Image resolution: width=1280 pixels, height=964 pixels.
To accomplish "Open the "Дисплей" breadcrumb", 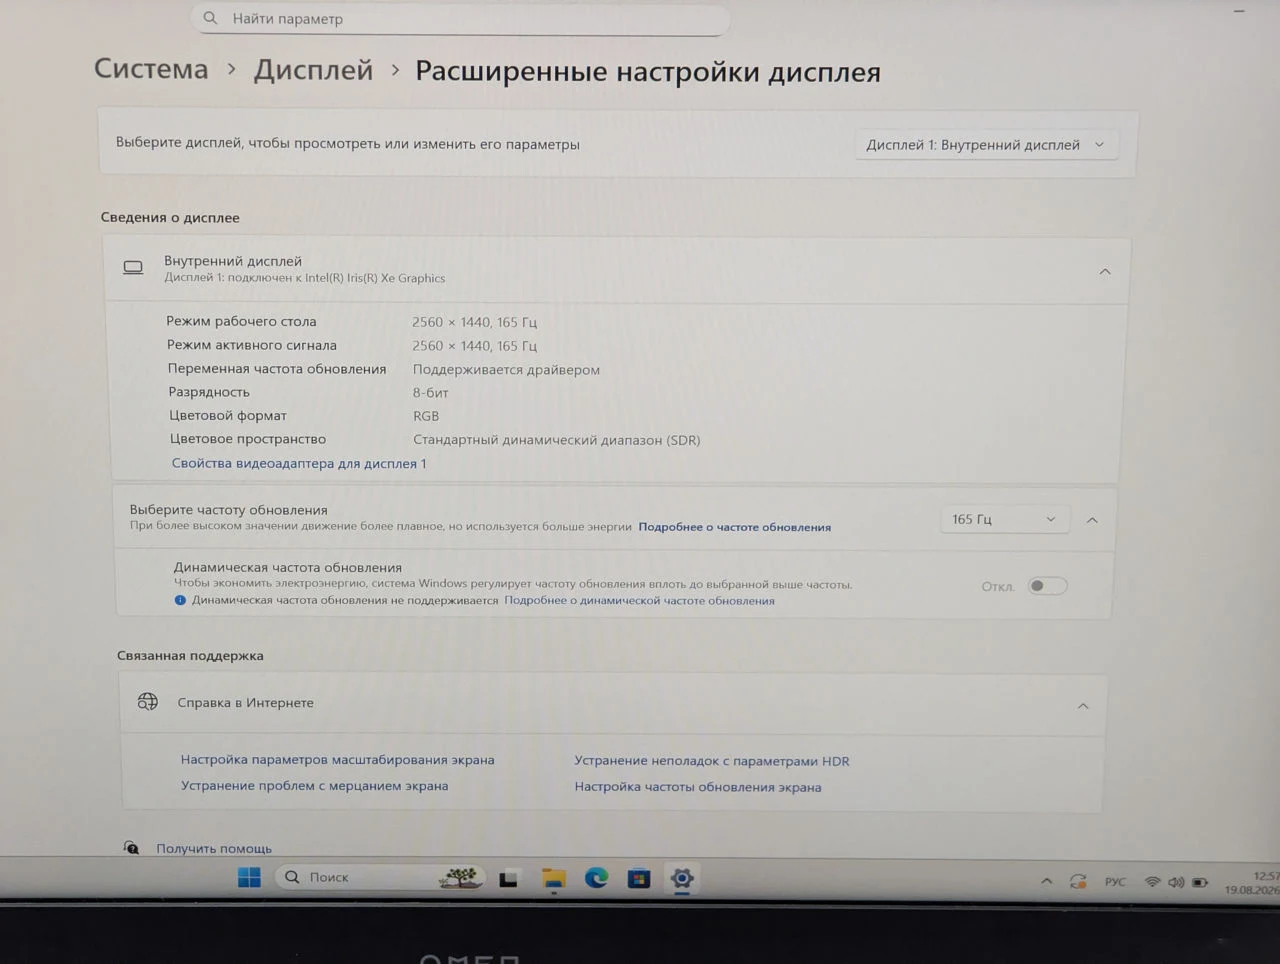I will [313, 70].
